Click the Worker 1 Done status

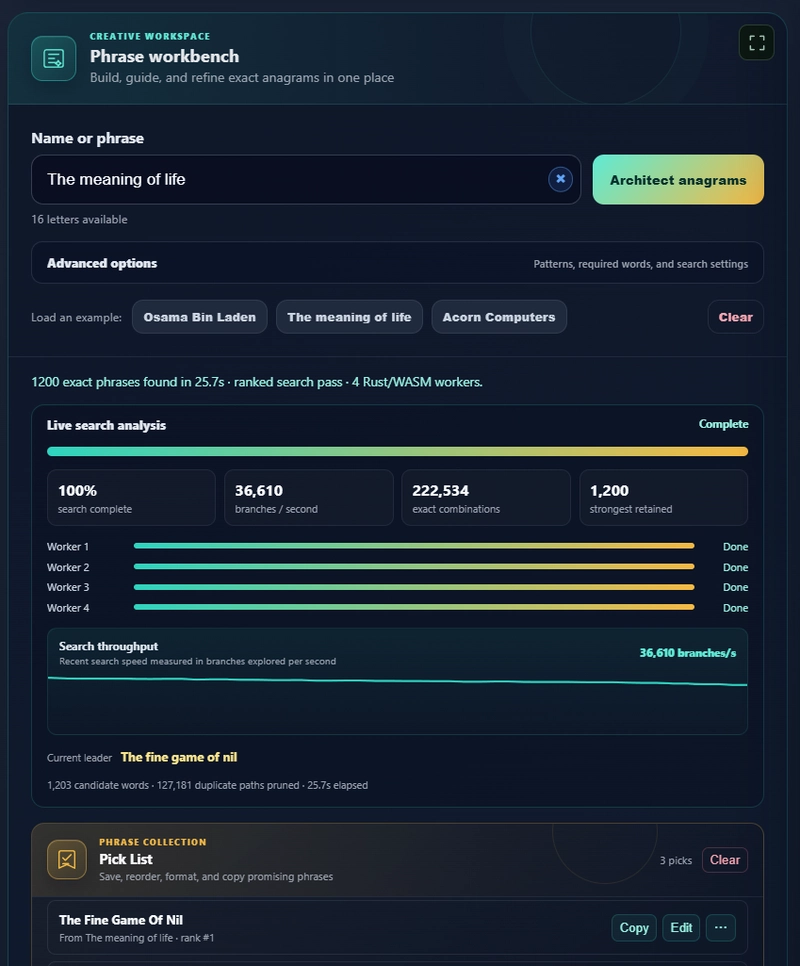coord(735,546)
